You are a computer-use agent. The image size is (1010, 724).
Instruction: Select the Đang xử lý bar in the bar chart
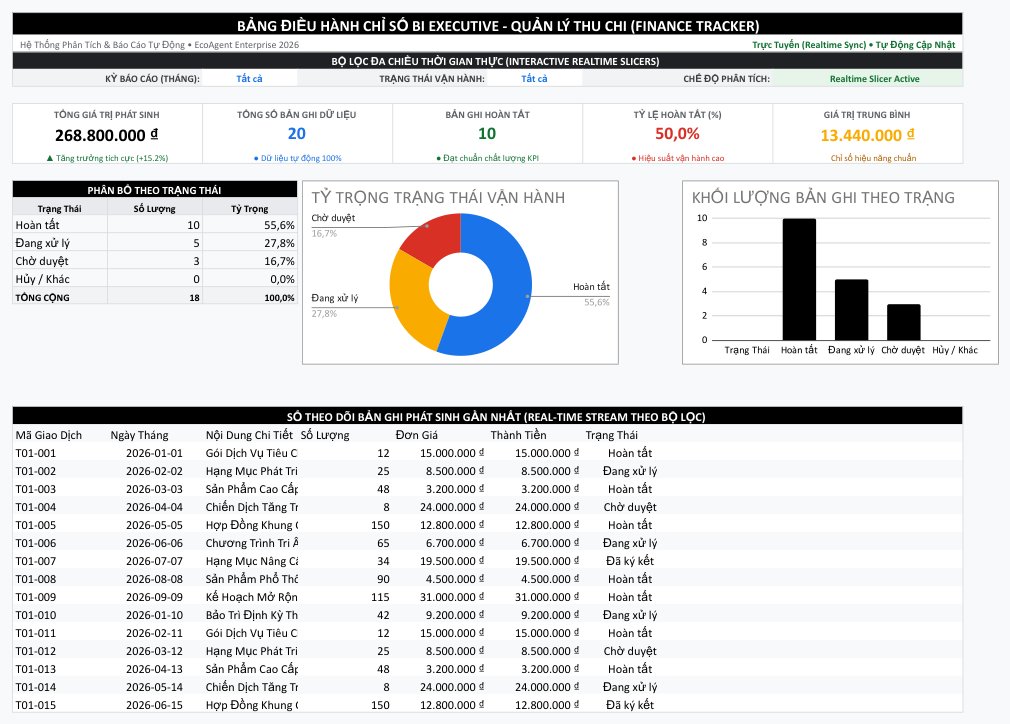tap(851, 310)
